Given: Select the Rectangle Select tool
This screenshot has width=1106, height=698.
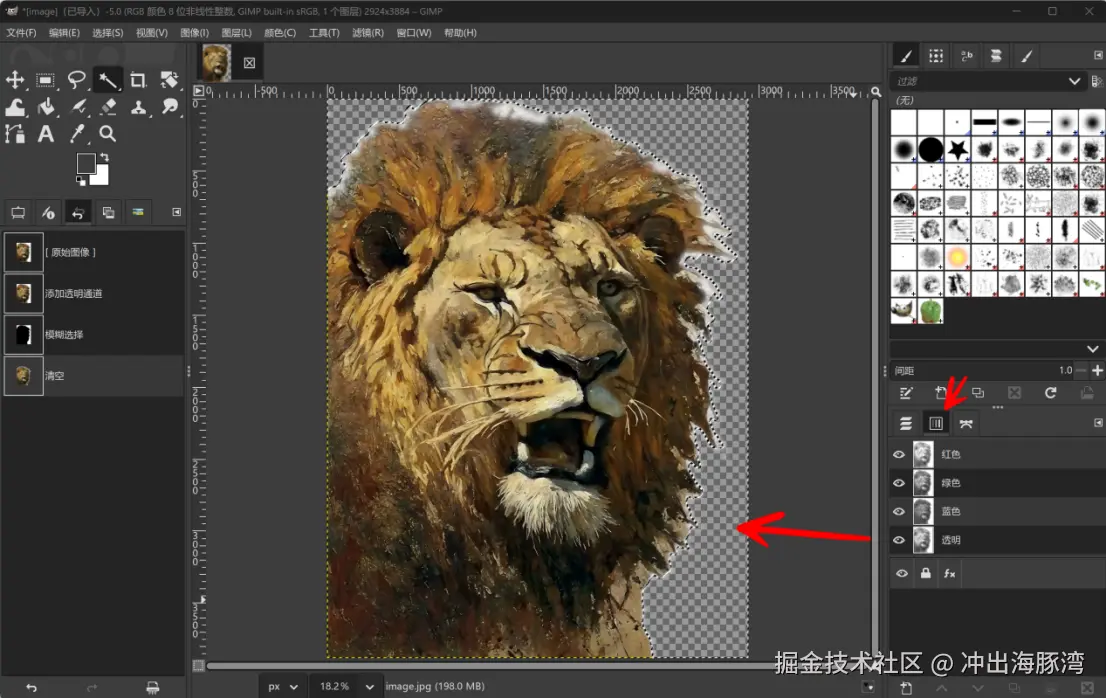Looking at the screenshot, I should 45,80.
